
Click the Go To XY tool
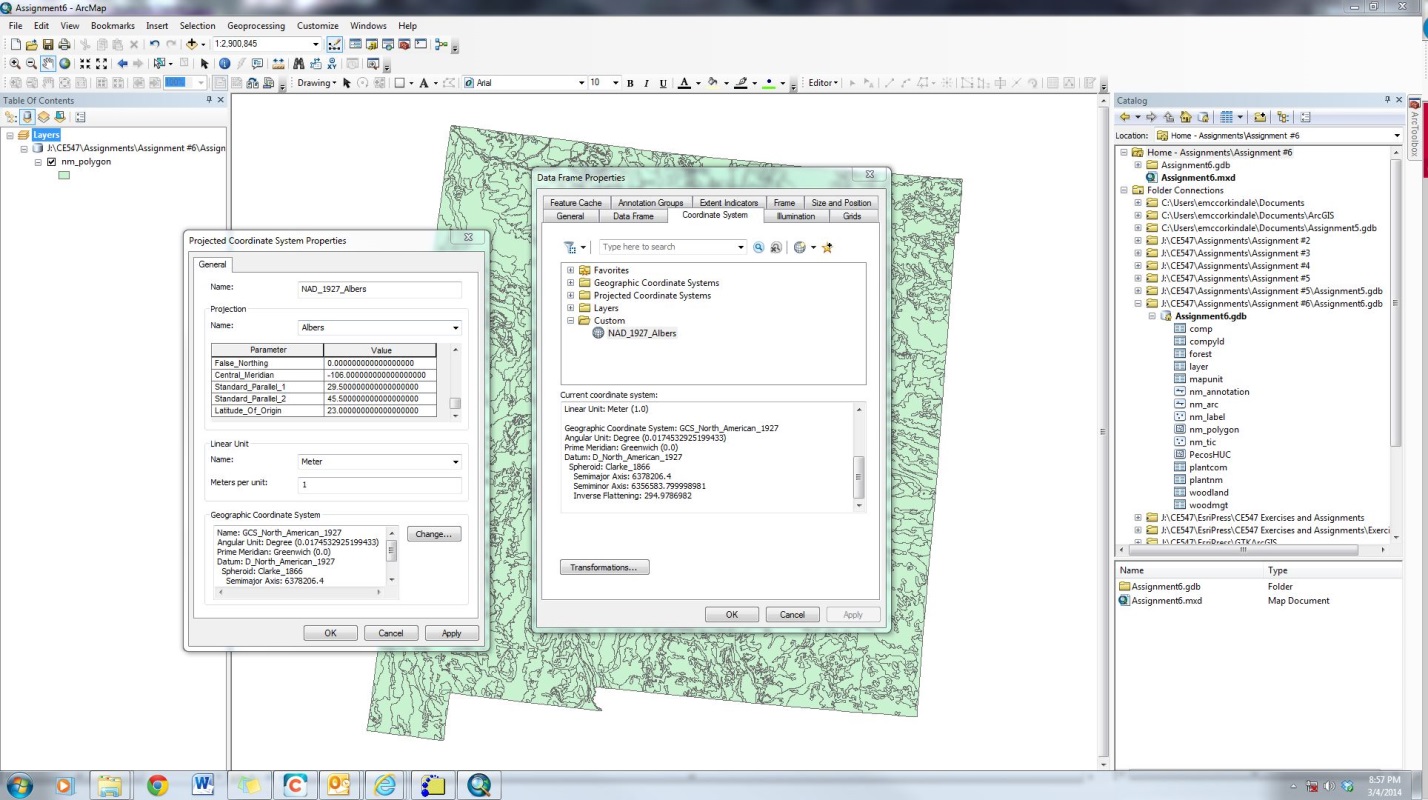[x=332, y=63]
